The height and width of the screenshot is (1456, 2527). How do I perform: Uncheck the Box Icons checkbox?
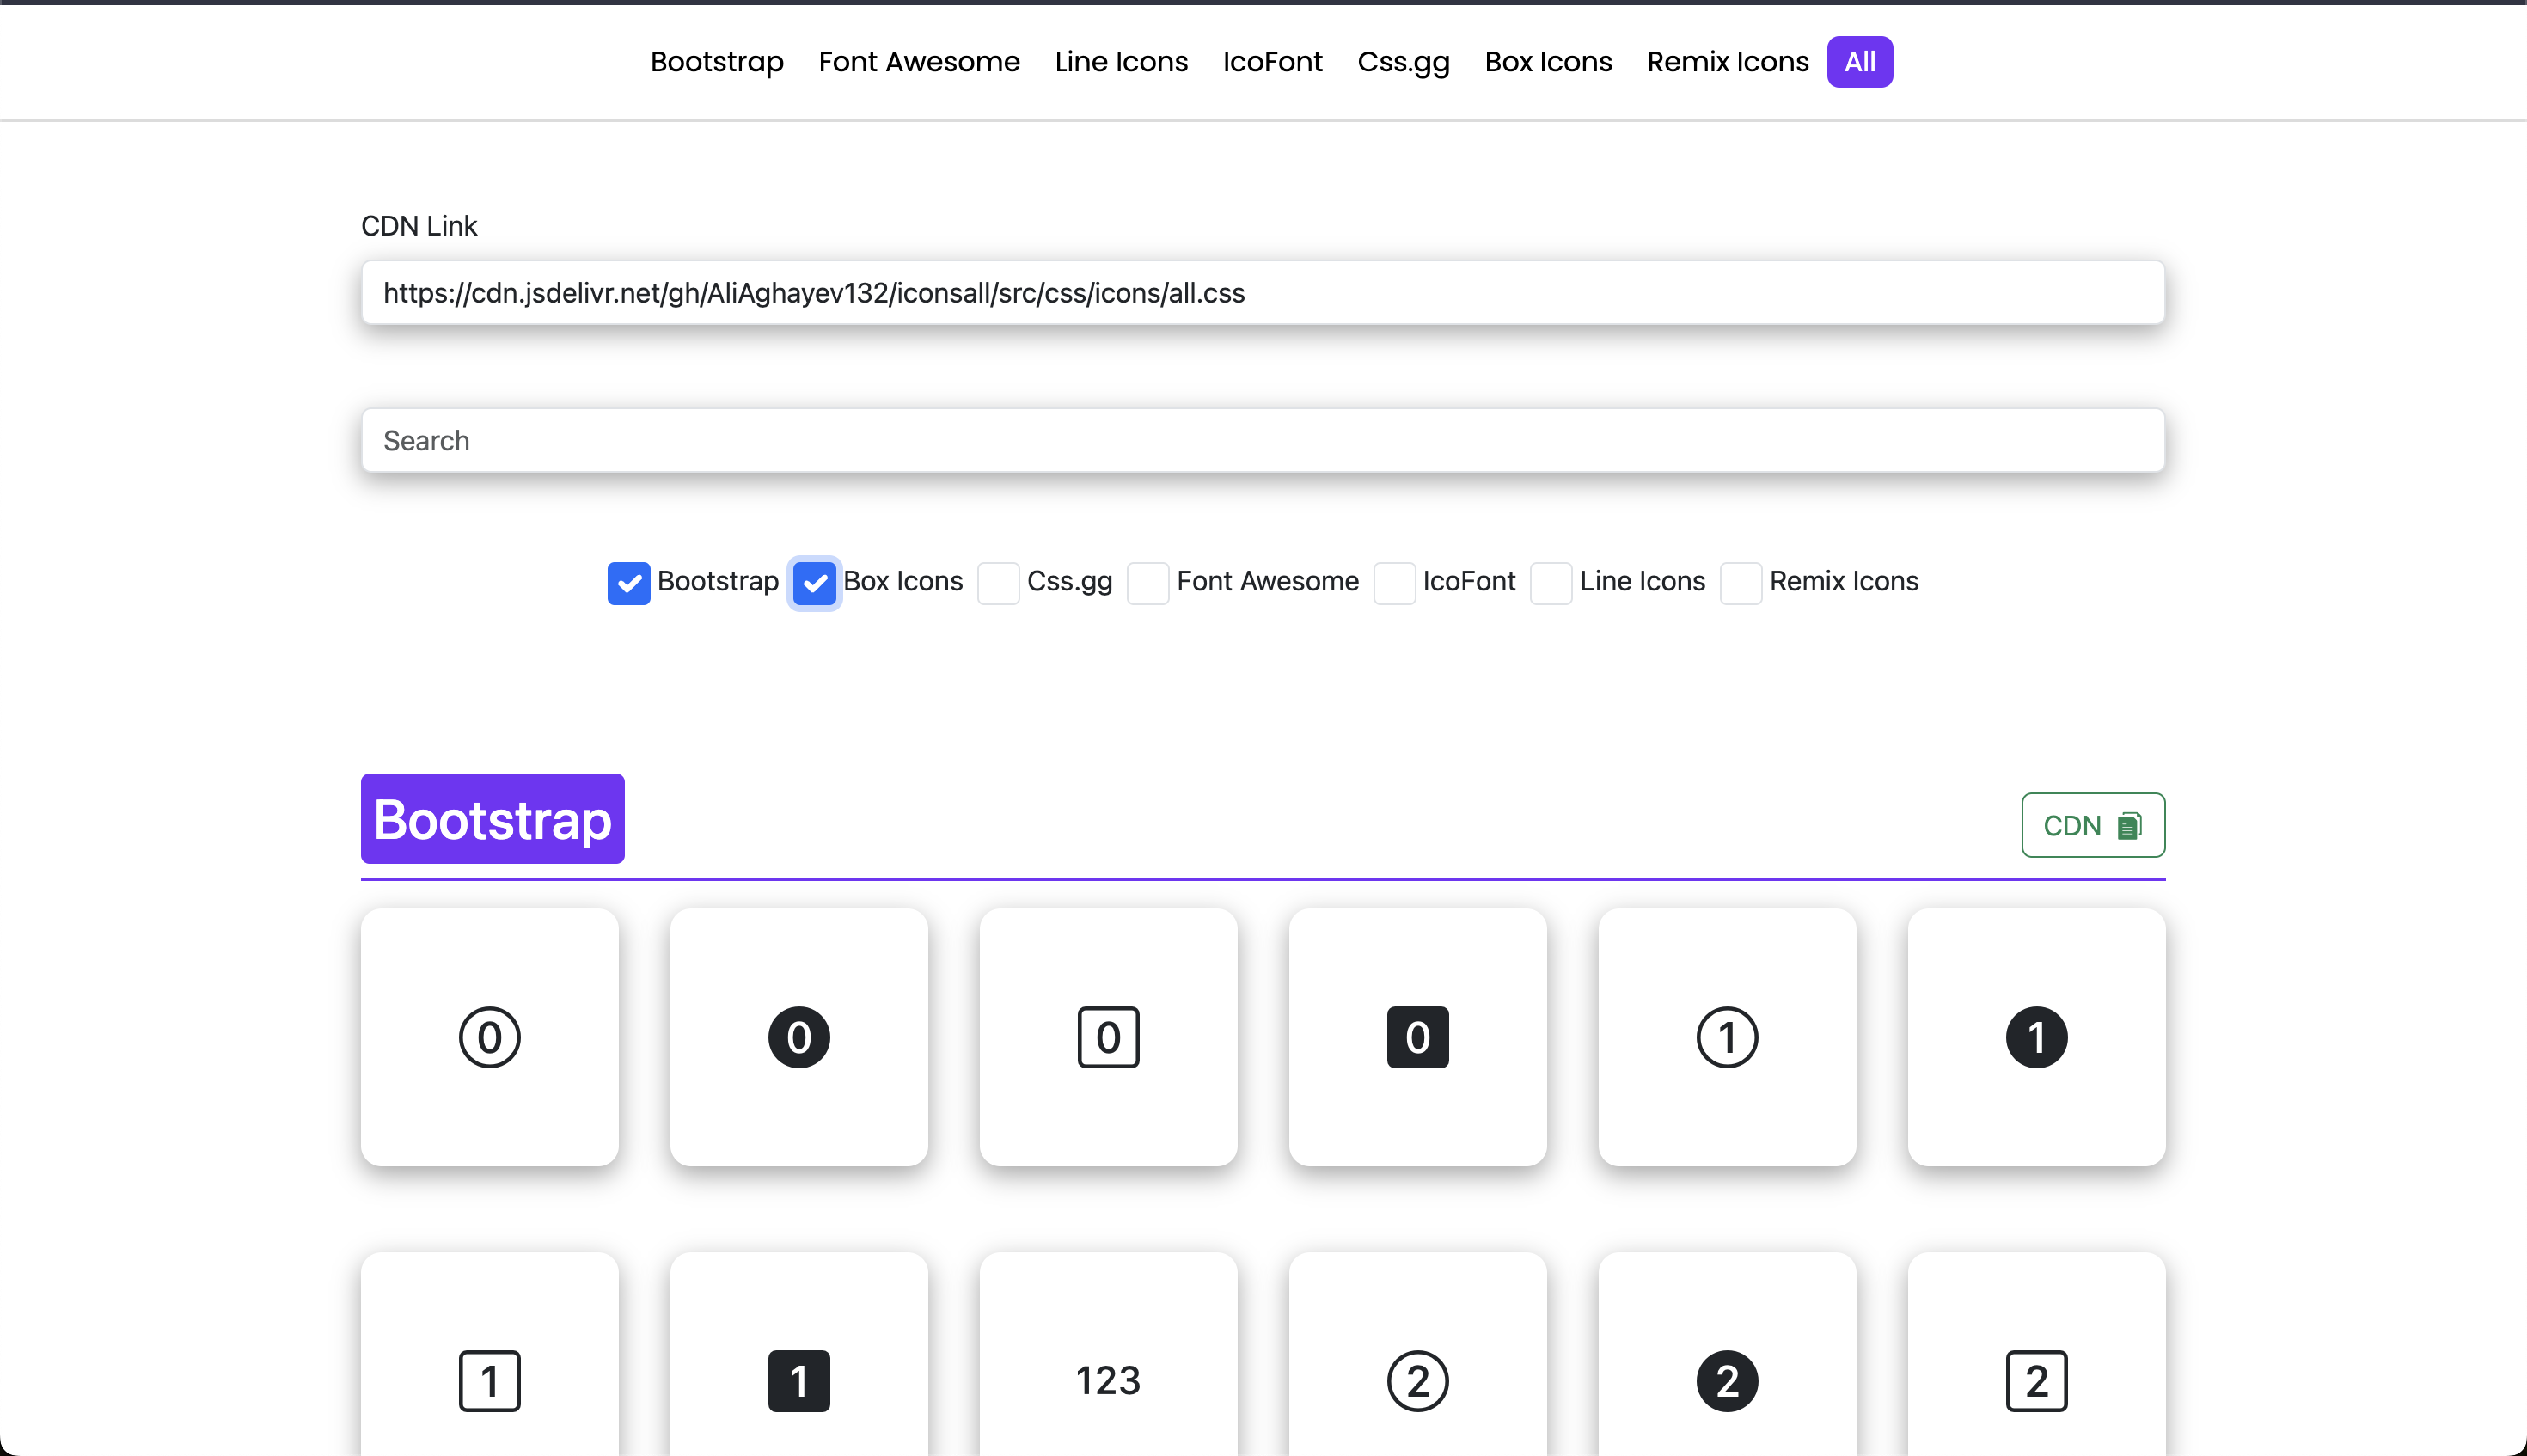coord(814,583)
